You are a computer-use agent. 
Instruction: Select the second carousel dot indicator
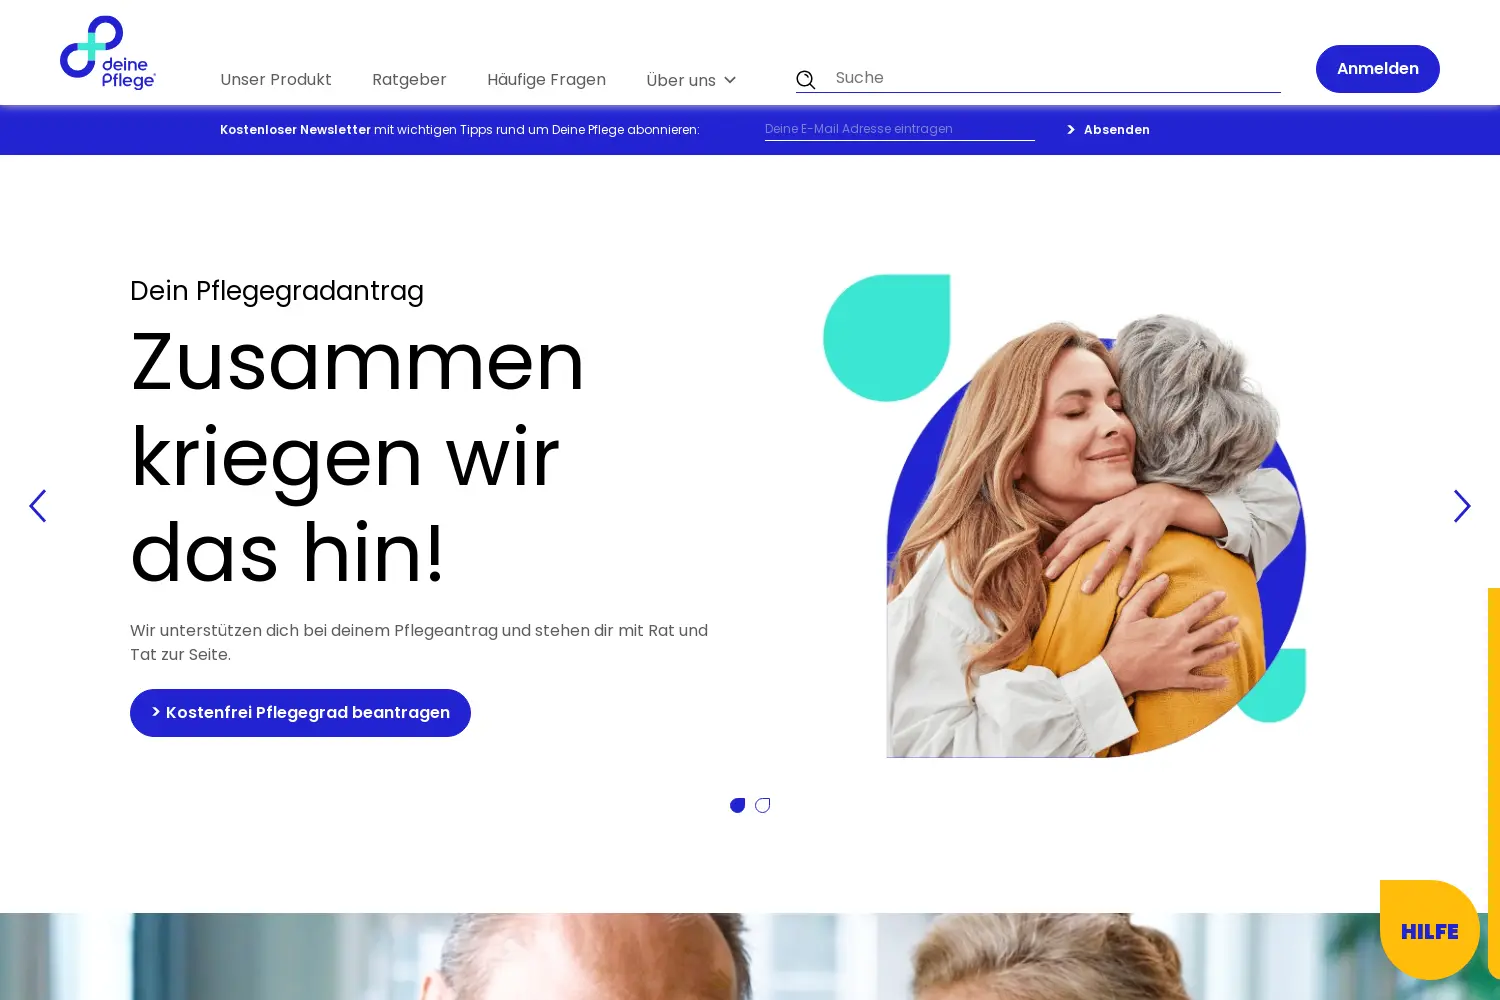763,806
